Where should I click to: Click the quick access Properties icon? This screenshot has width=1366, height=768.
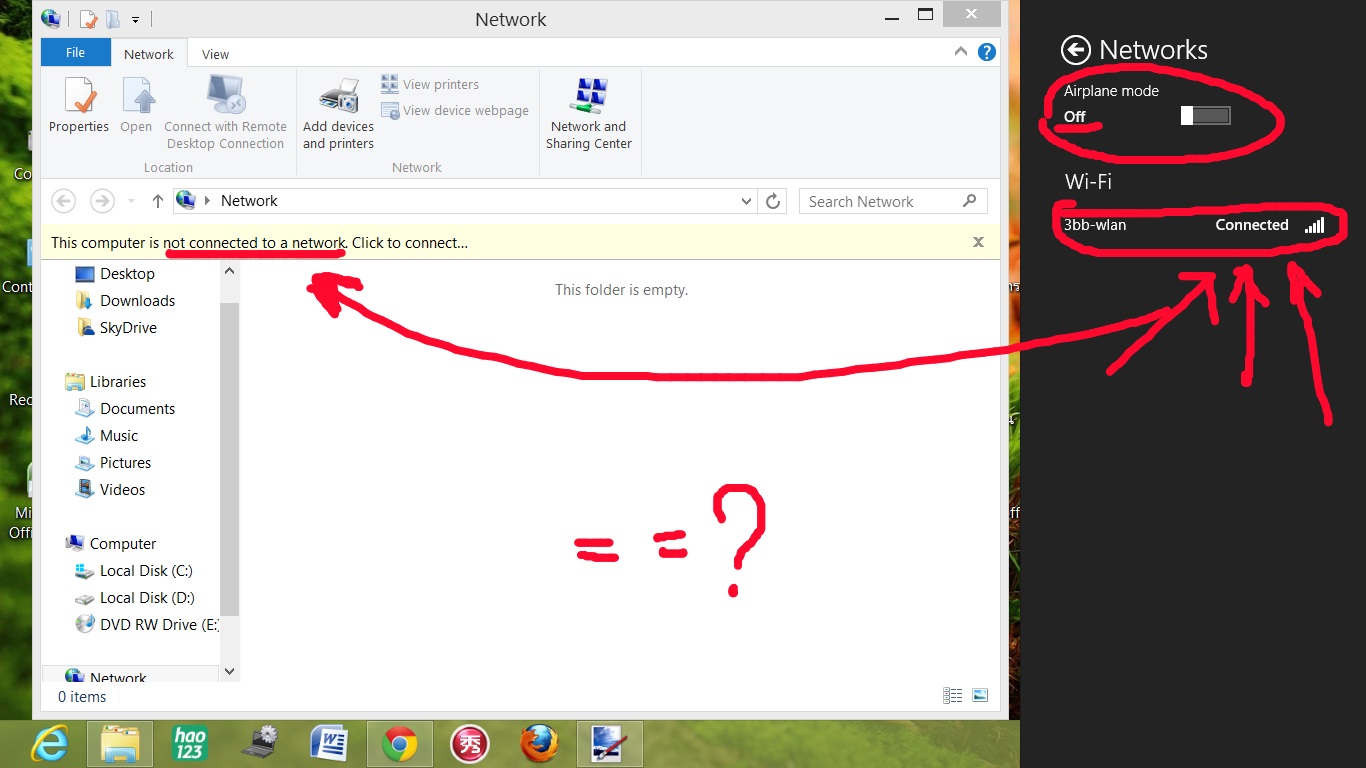(x=88, y=19)
